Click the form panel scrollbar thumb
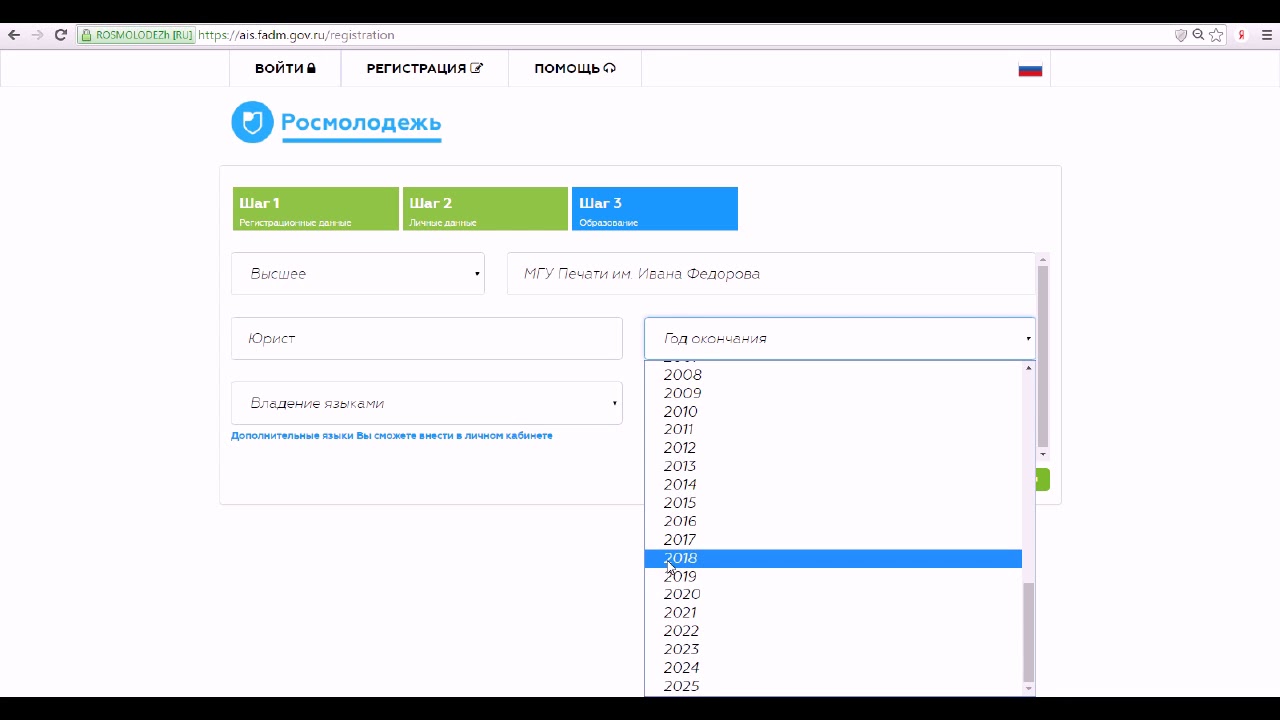The height and width of the screenshot is (720, 1280). (1043, 356)
